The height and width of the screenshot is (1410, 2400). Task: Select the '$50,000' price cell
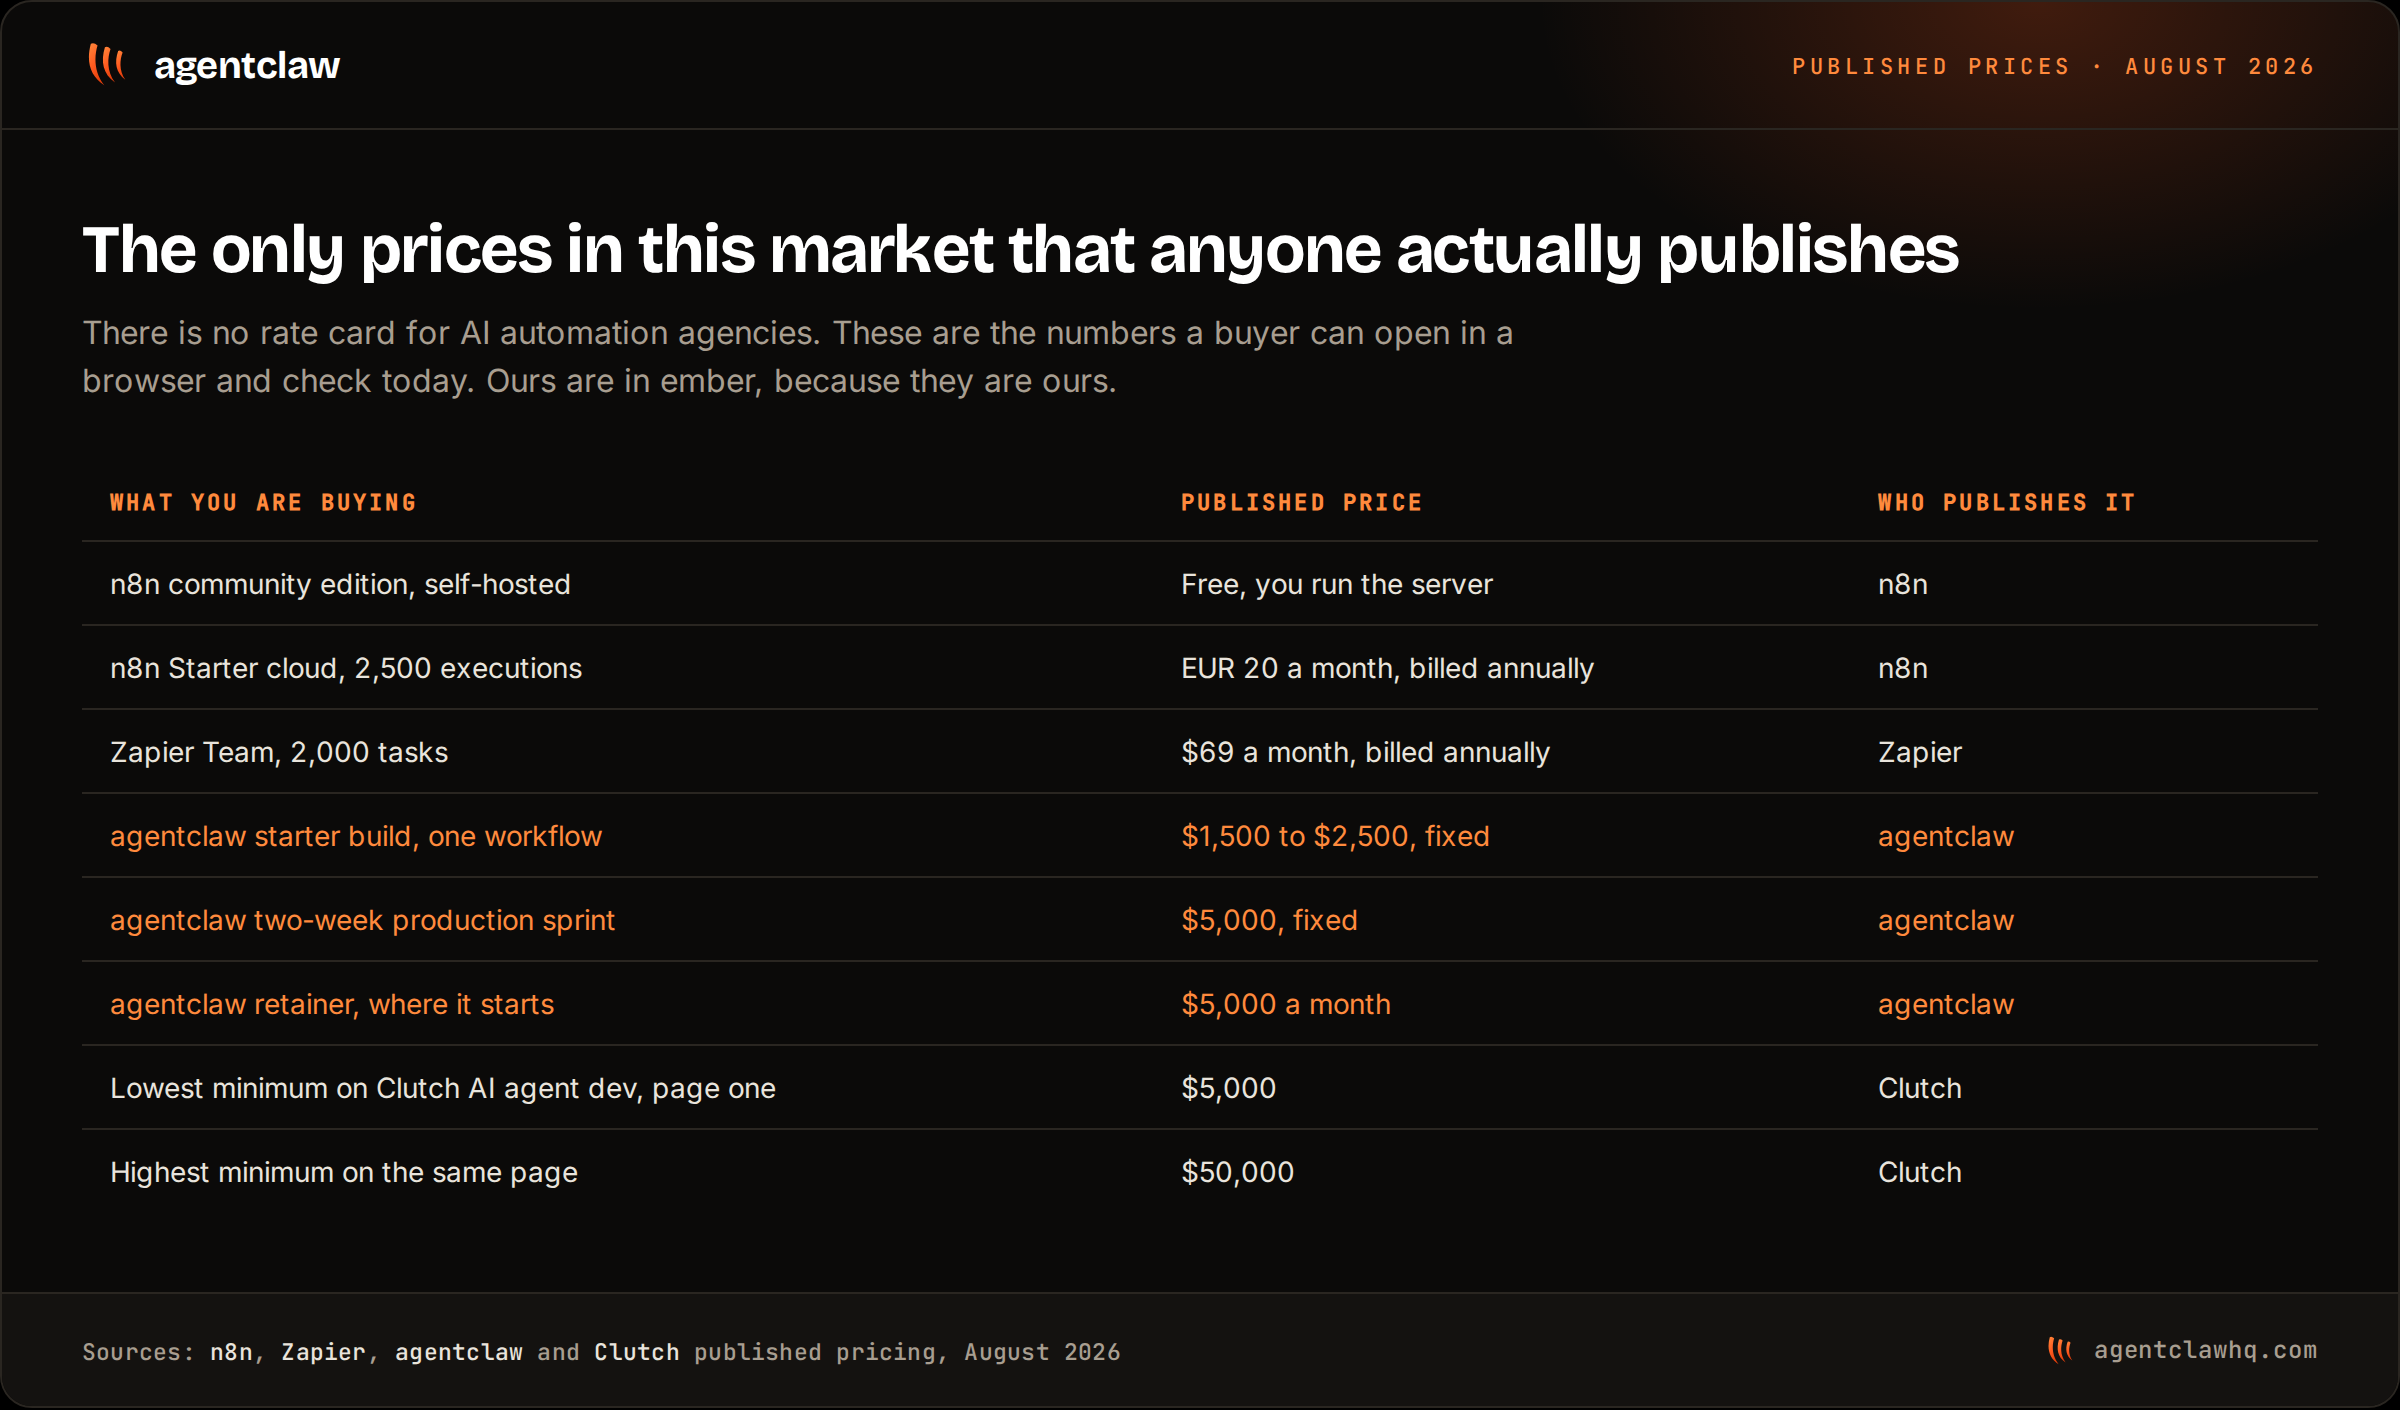(x=1238, y=1172)
